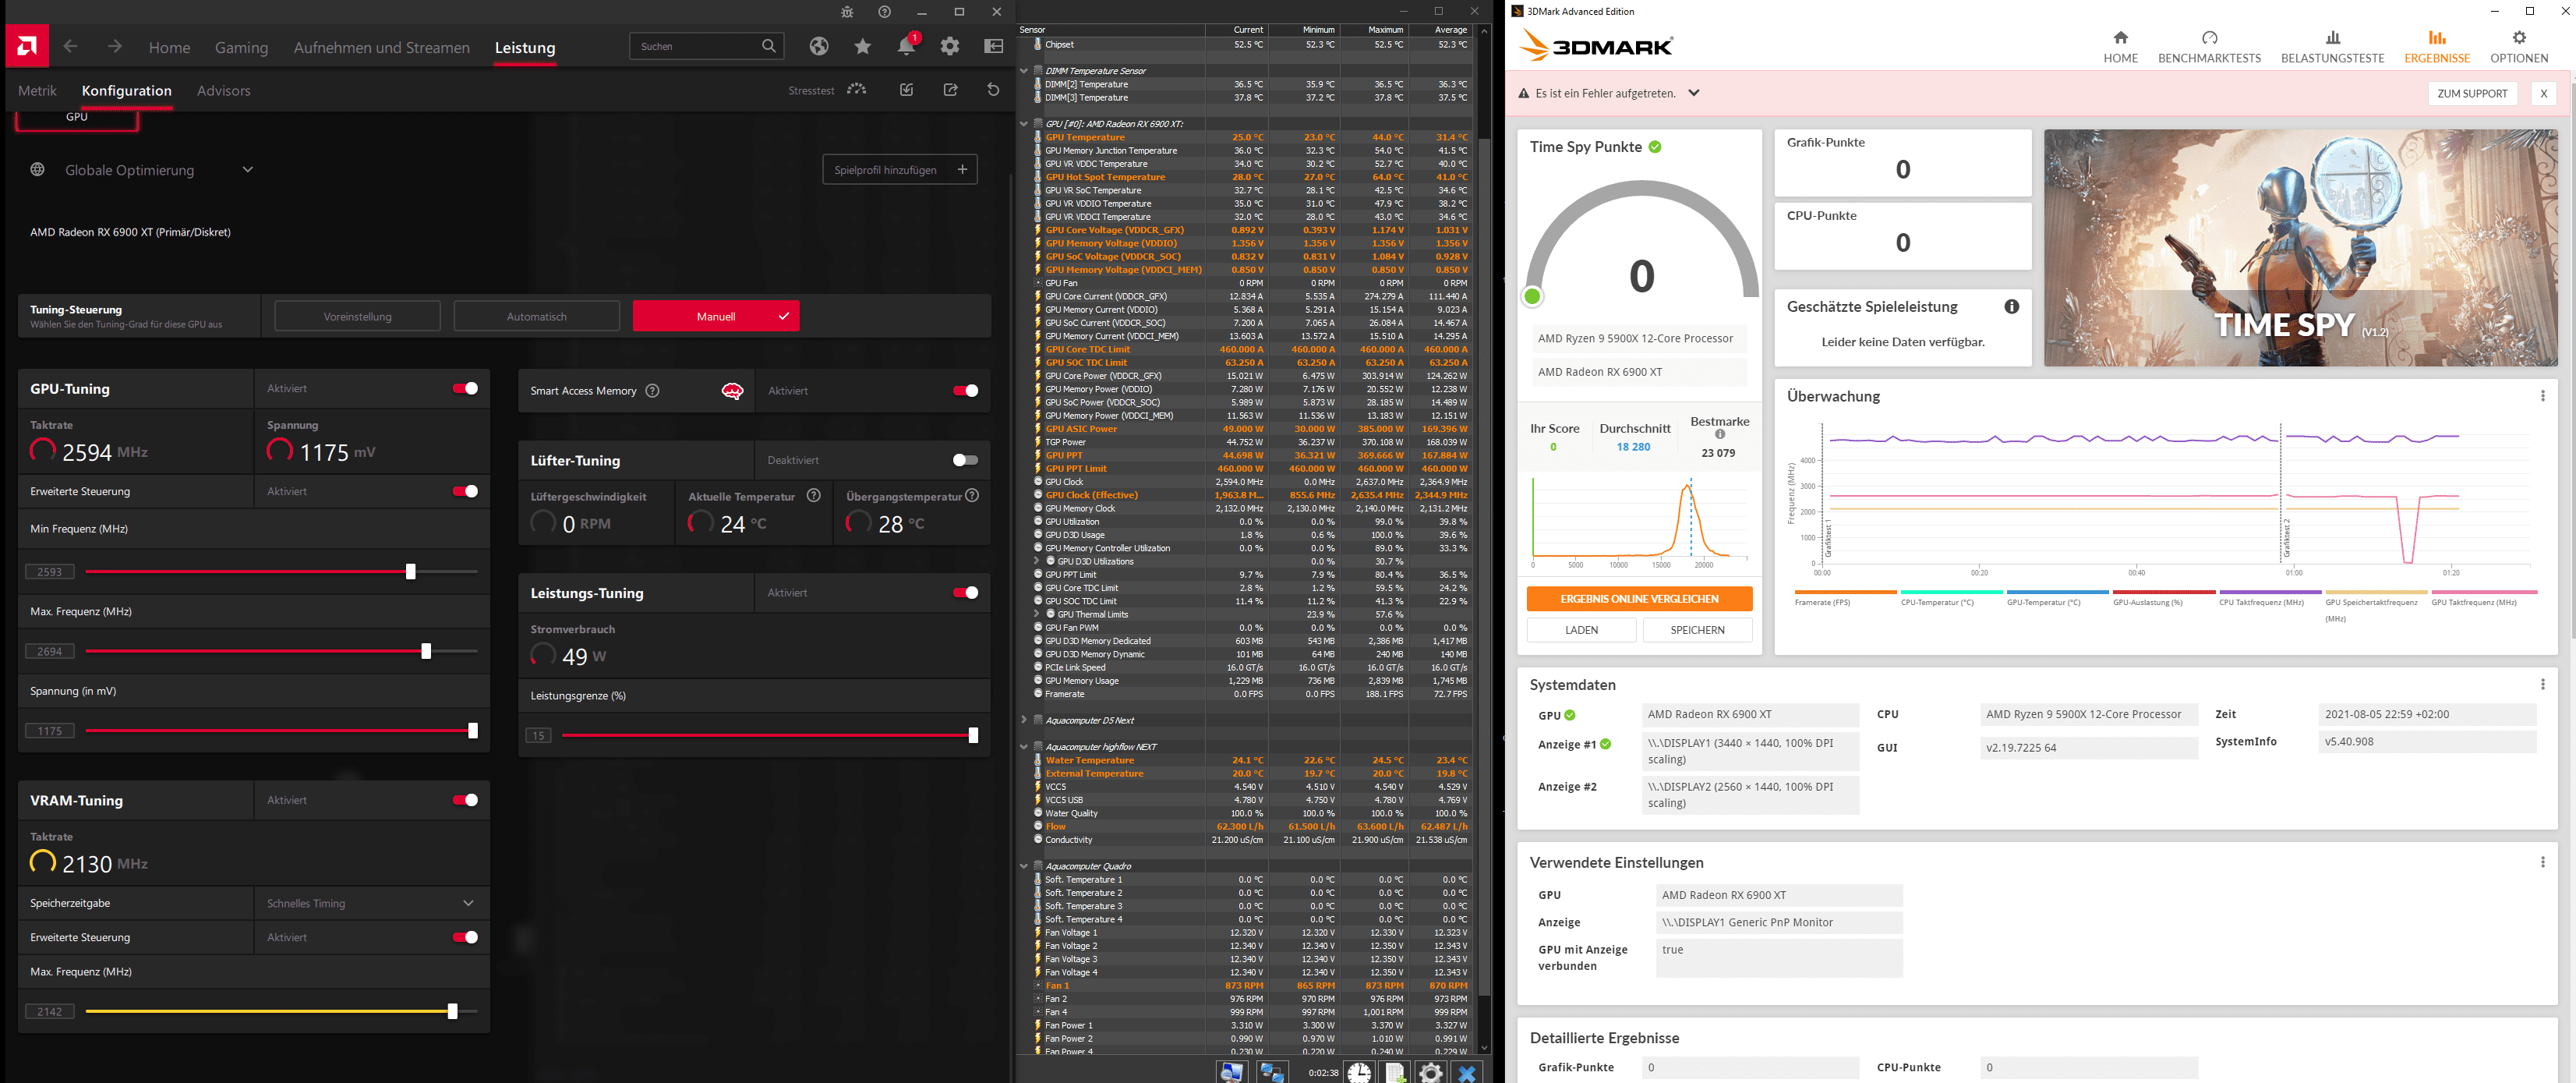Screen dimensions: 2576x1083
Task: Click the Suchen search field
Action: coord(706,46)
